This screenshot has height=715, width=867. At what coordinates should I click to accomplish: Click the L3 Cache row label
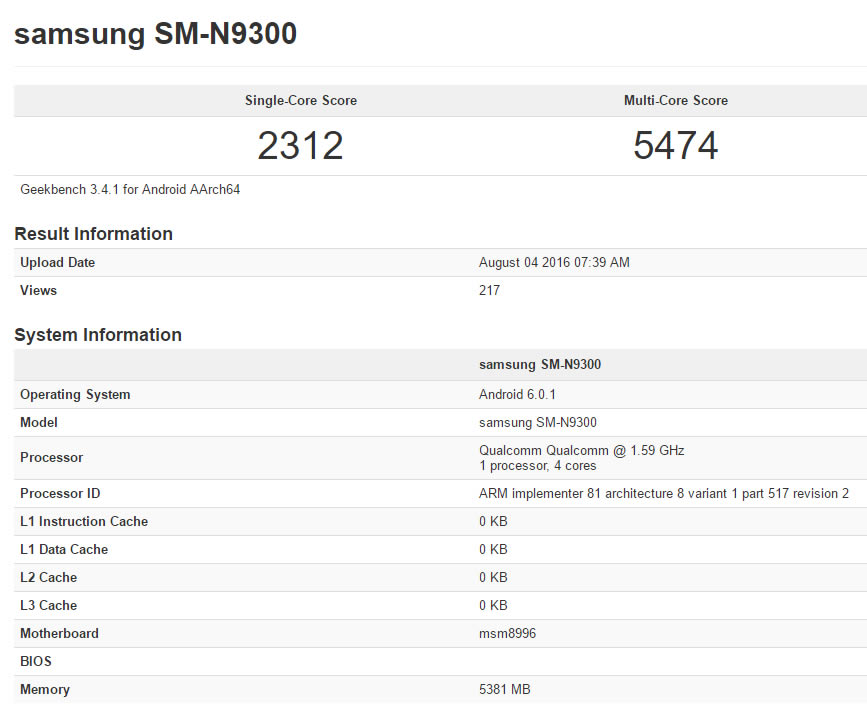(x=48, y=606)
